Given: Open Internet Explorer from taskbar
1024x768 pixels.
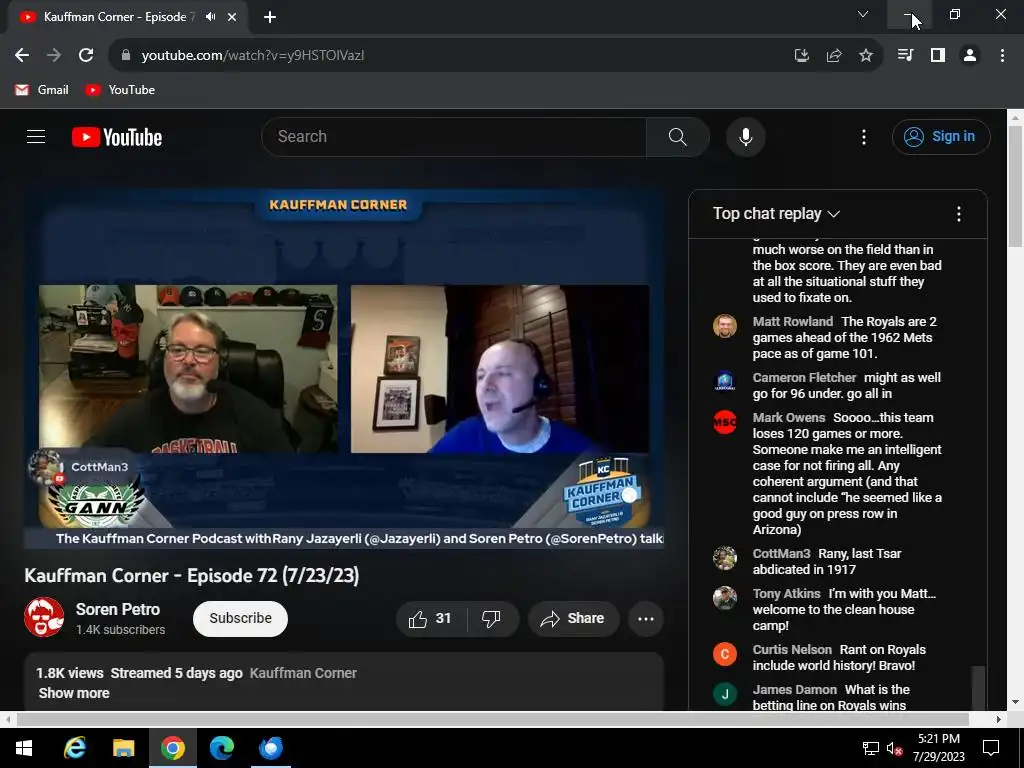Looking at the screenshot, I should point(74,748).
